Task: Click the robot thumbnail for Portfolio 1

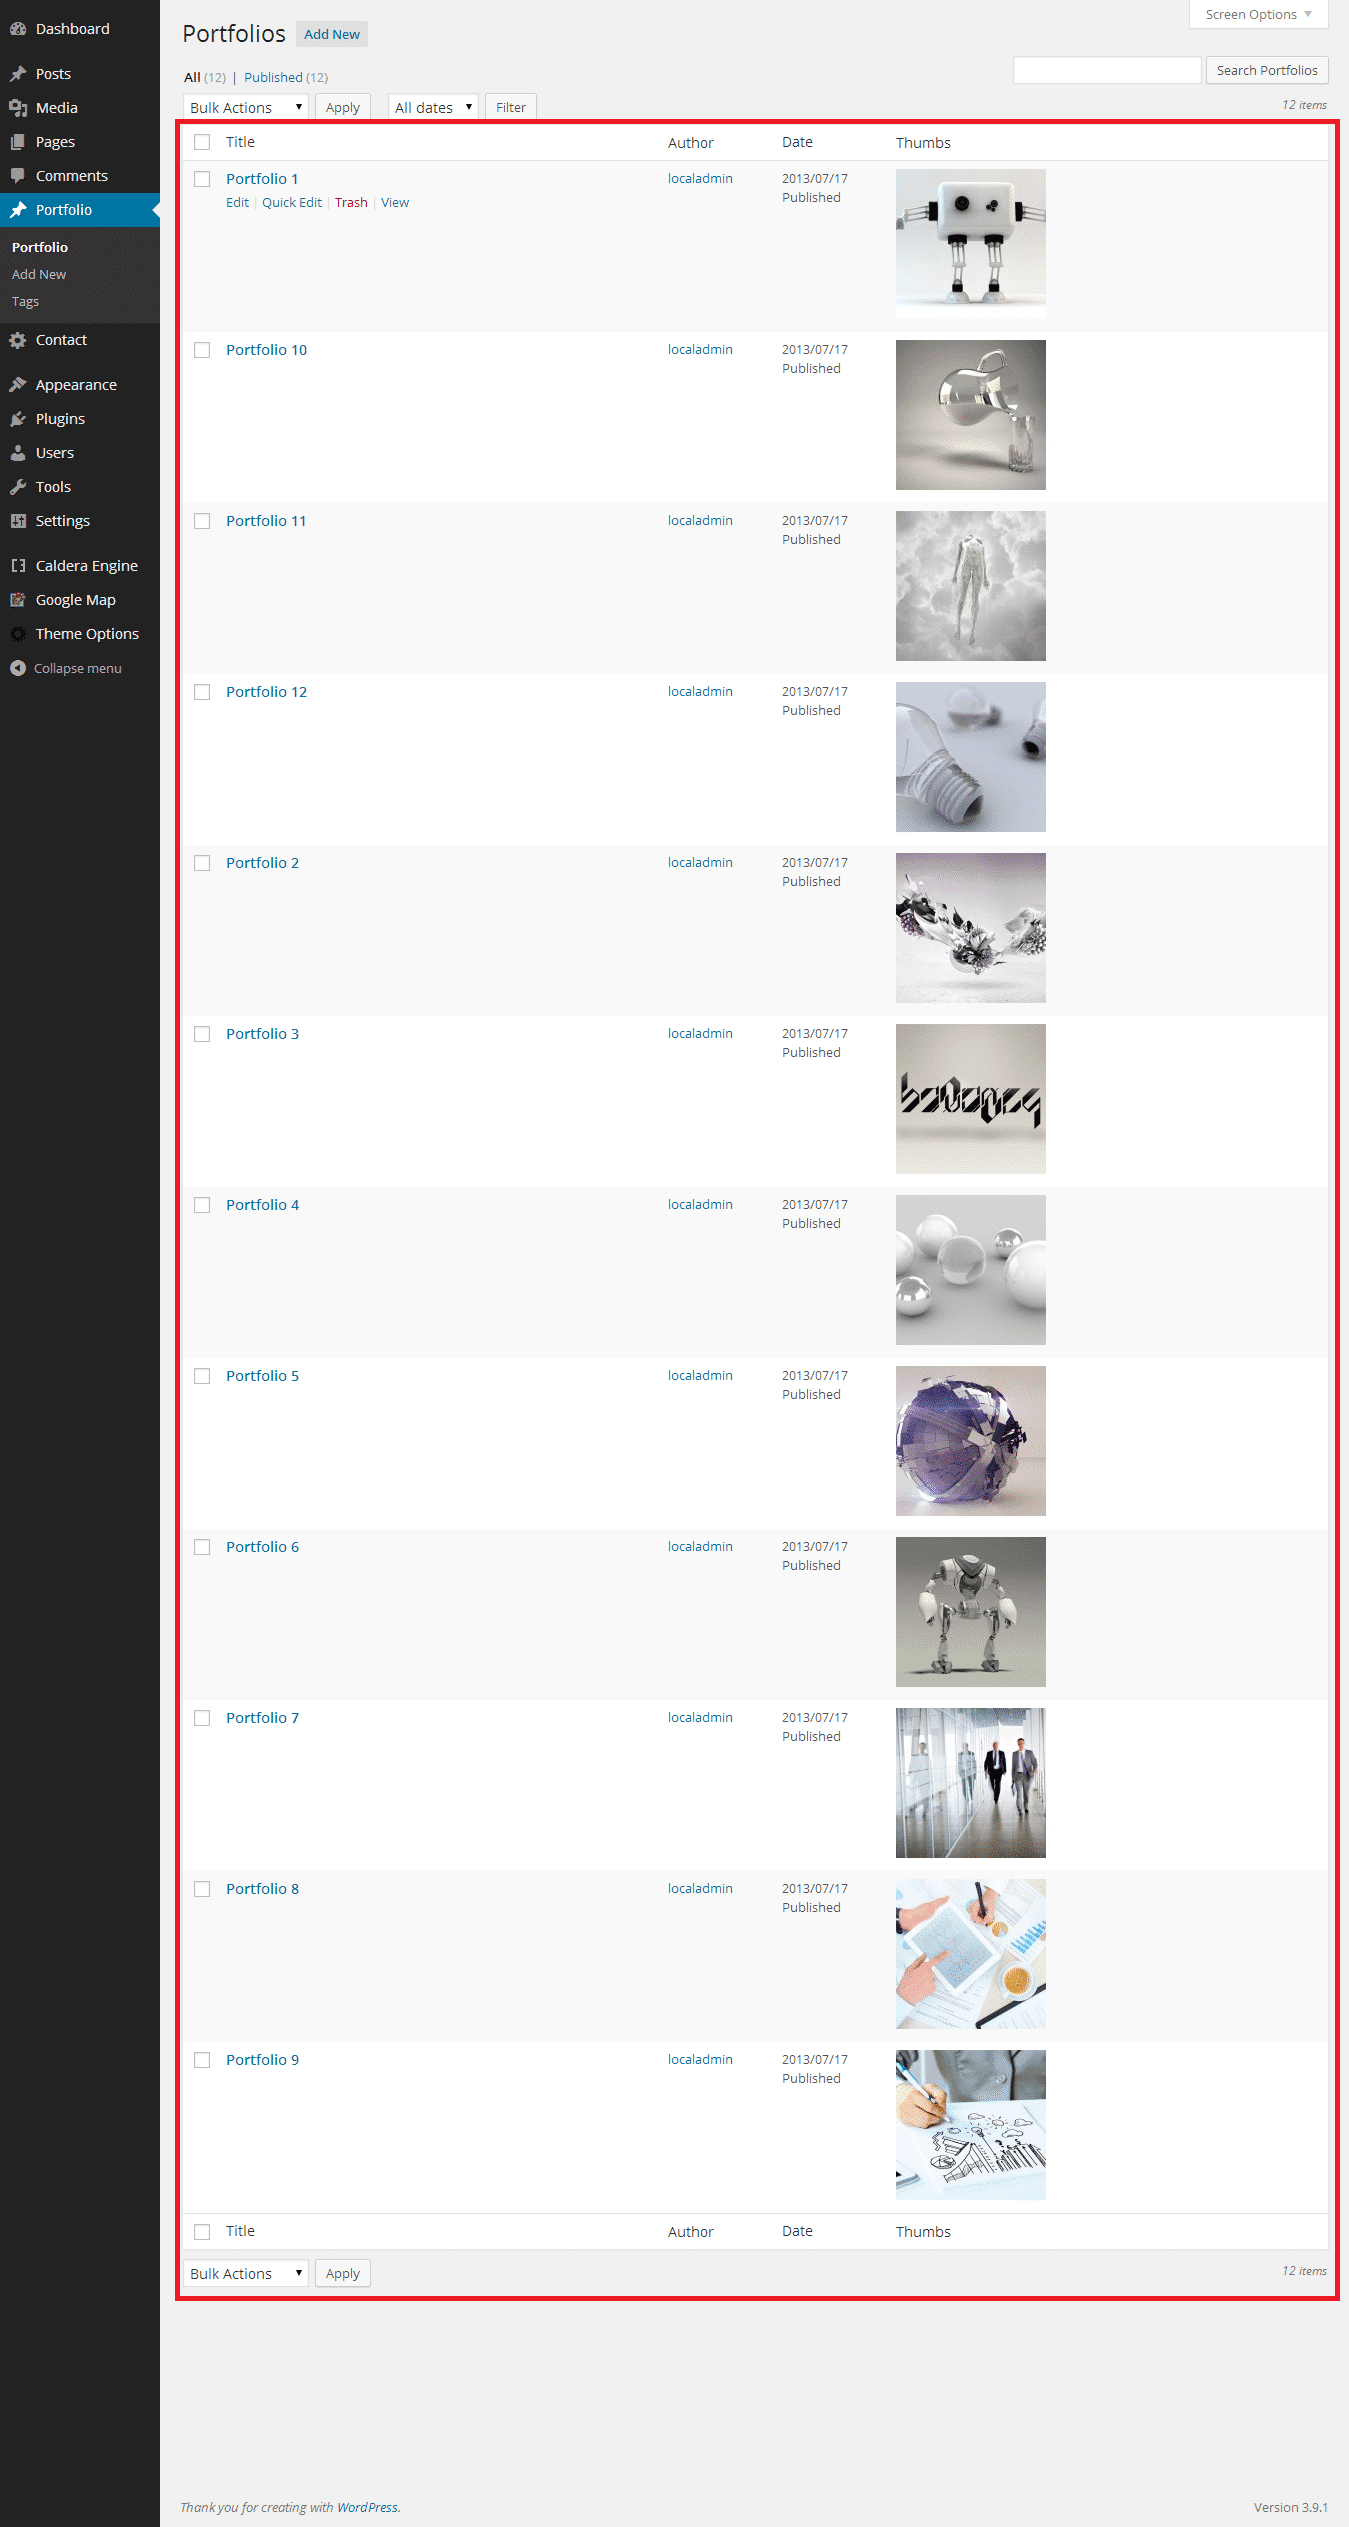Action: [971, 244]
